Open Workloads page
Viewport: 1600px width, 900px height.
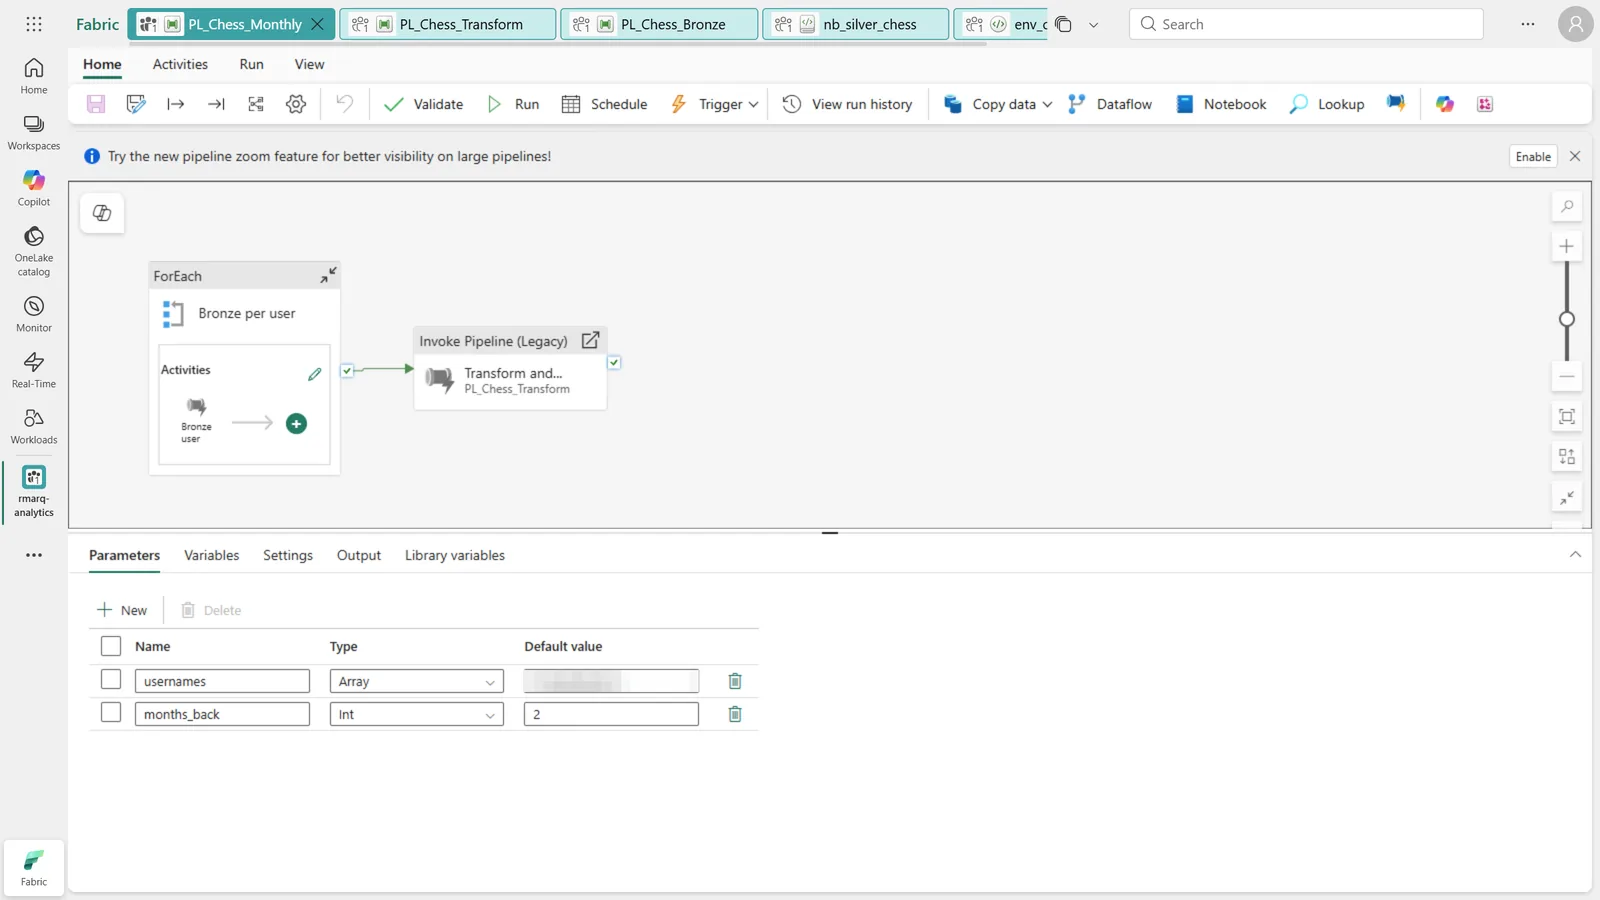click(x=34, y=426)
